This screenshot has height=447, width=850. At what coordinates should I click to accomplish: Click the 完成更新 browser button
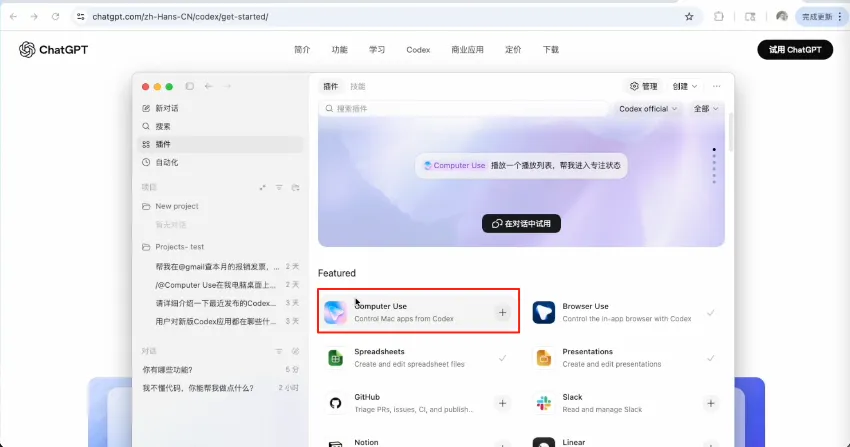(x=821, y=17)
